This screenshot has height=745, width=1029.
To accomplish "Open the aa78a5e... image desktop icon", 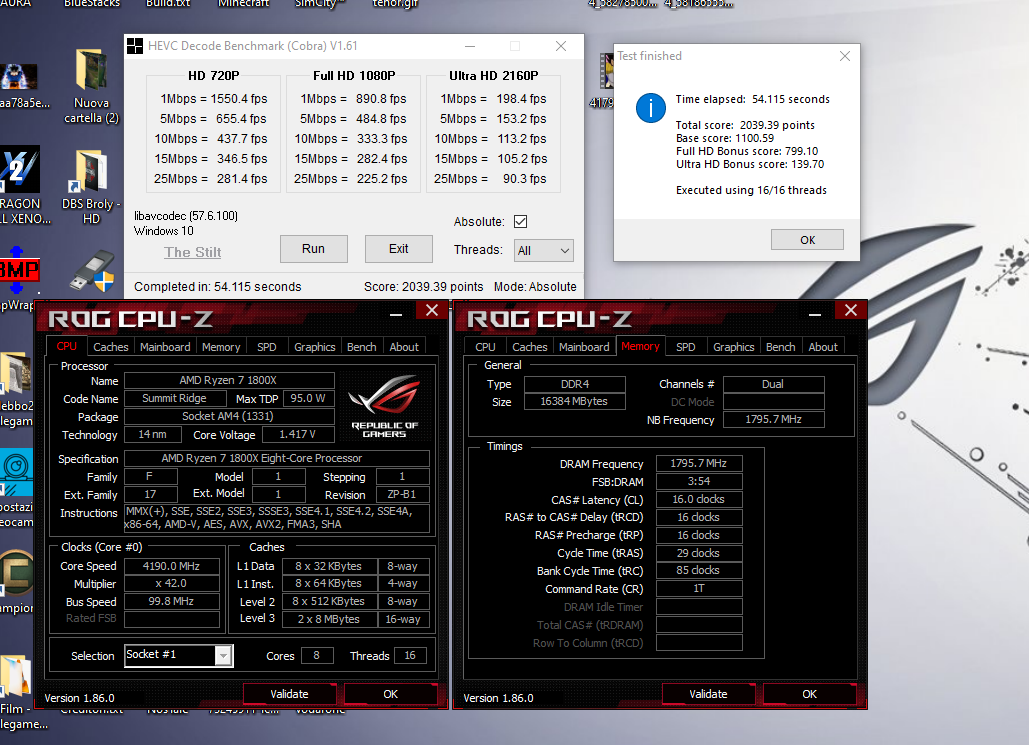I will (x=18, y=77).
